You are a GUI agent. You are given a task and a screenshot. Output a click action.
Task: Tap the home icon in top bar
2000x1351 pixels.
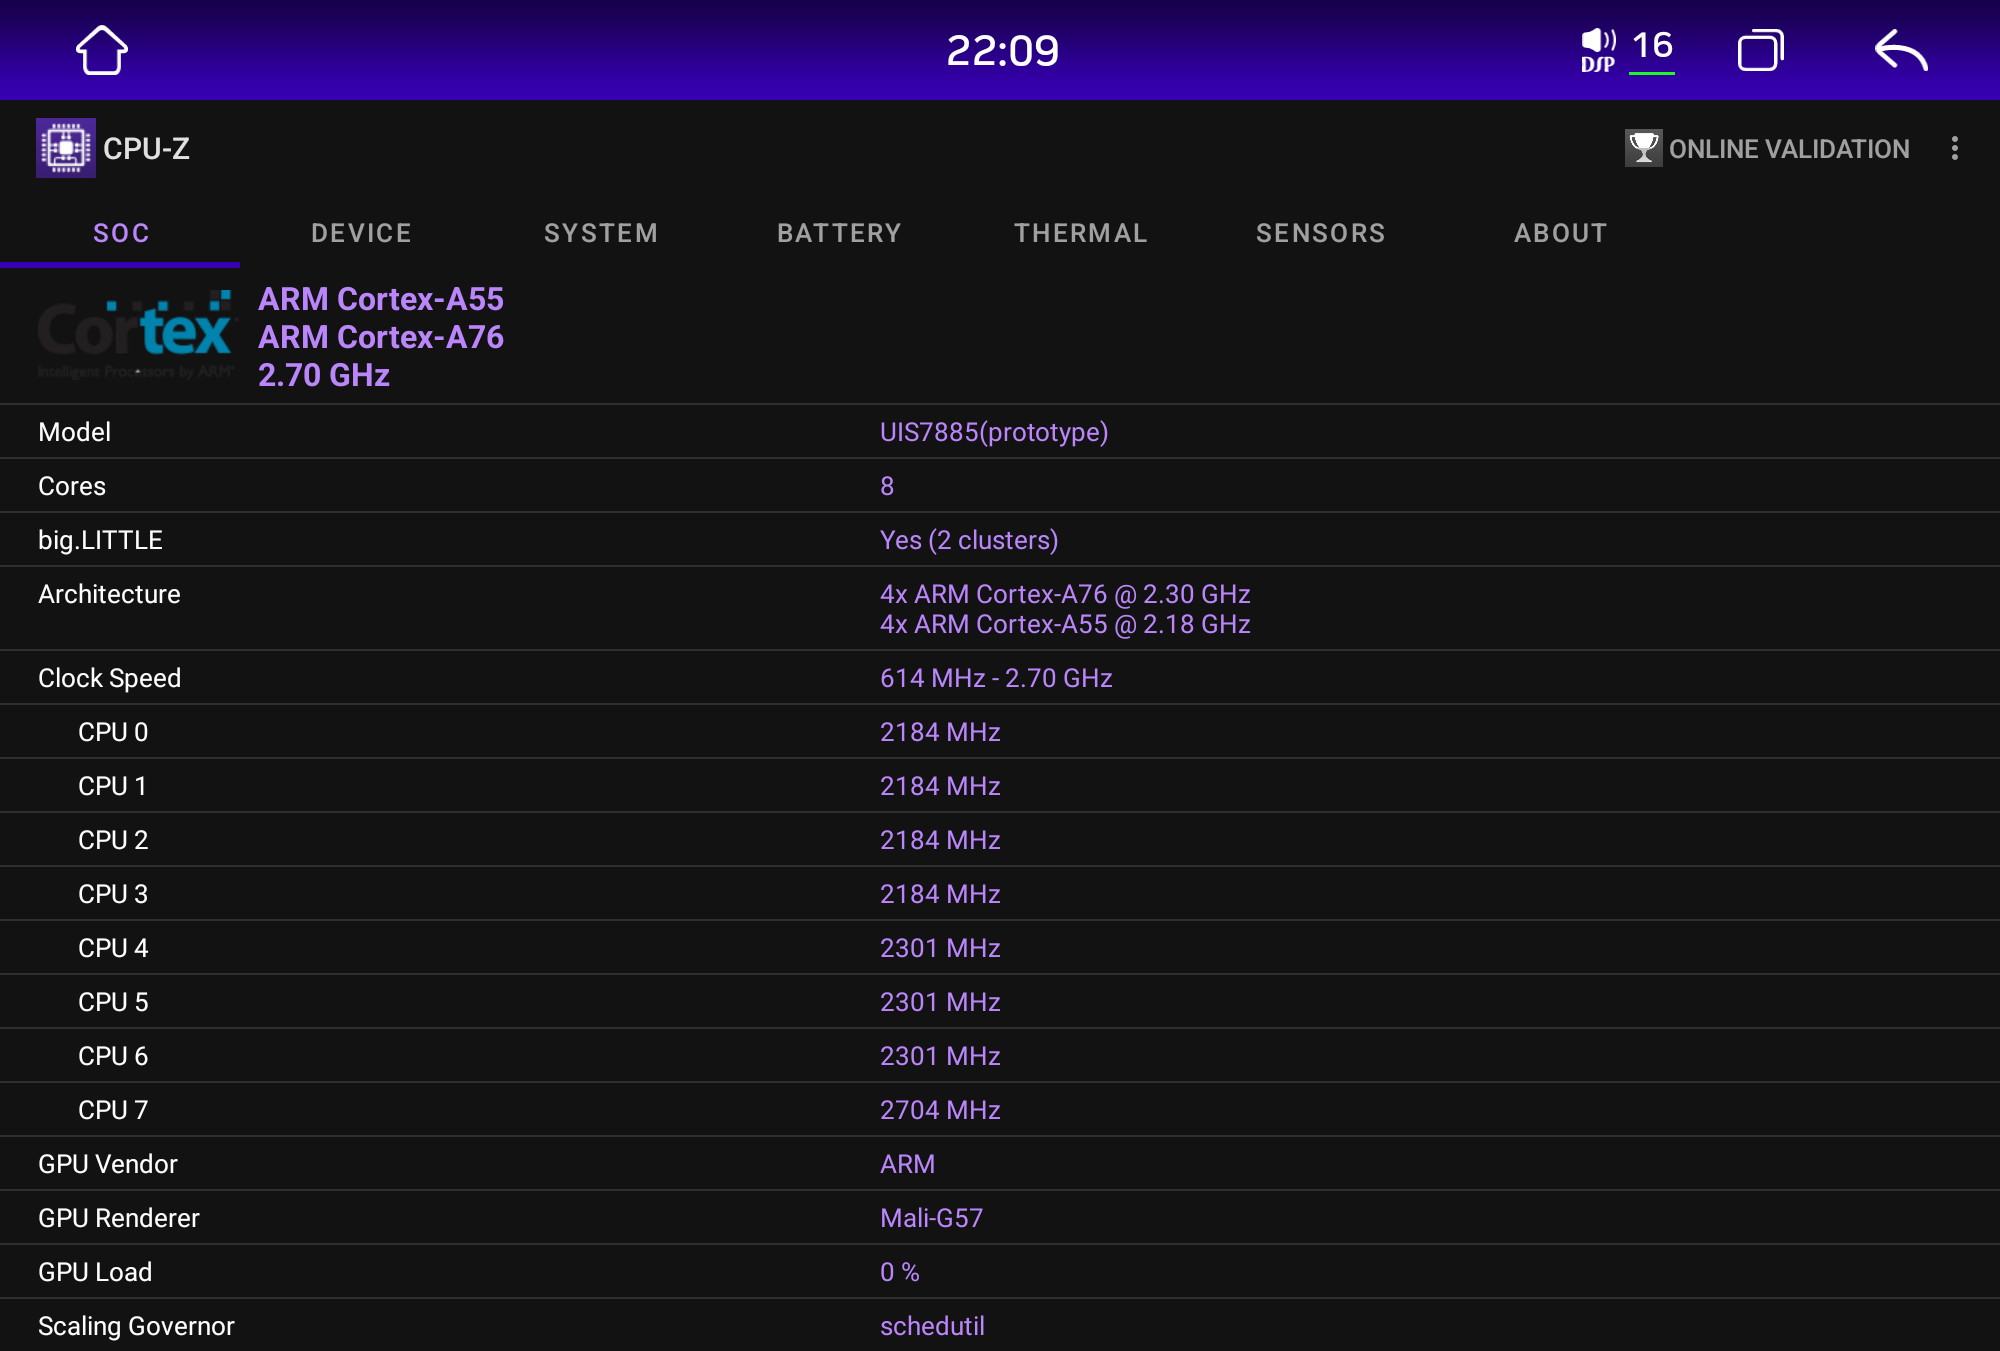[102, 50]
